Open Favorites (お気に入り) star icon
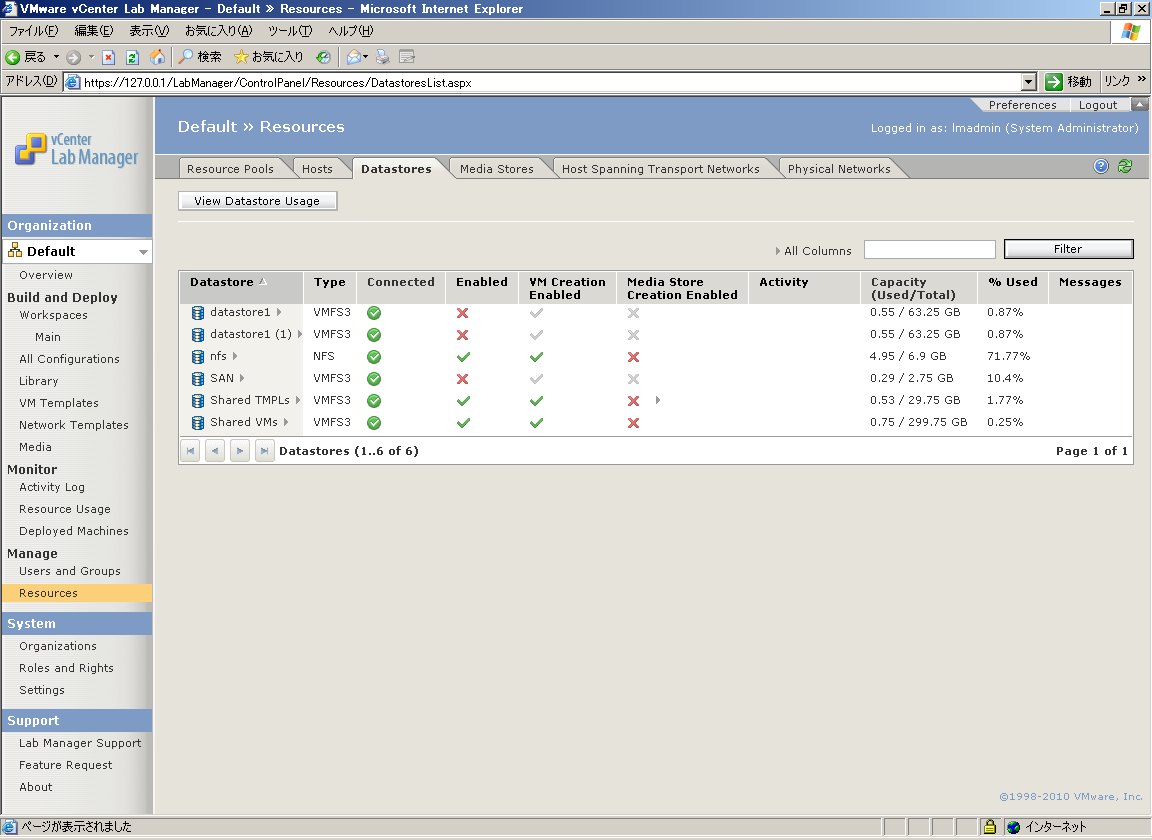Screen dimensions: 1152x840 (241, 57)
